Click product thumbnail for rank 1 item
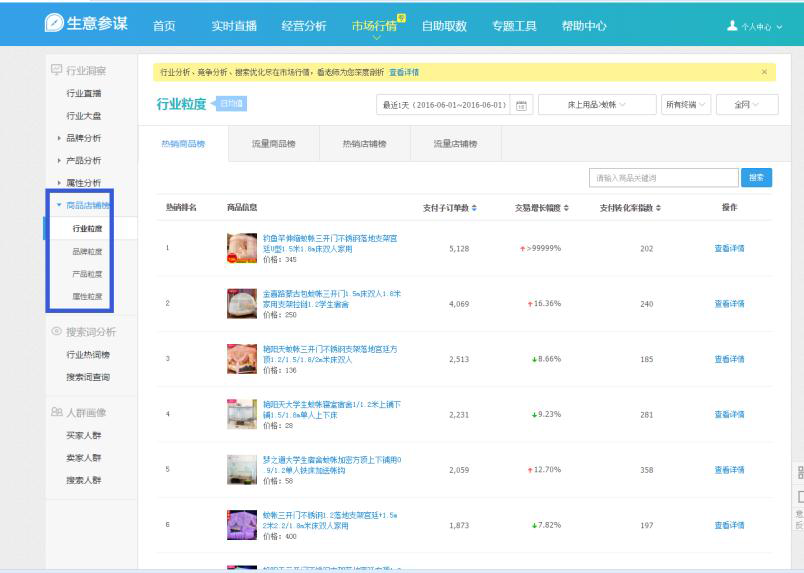The image size is (804, 573). 241,248
